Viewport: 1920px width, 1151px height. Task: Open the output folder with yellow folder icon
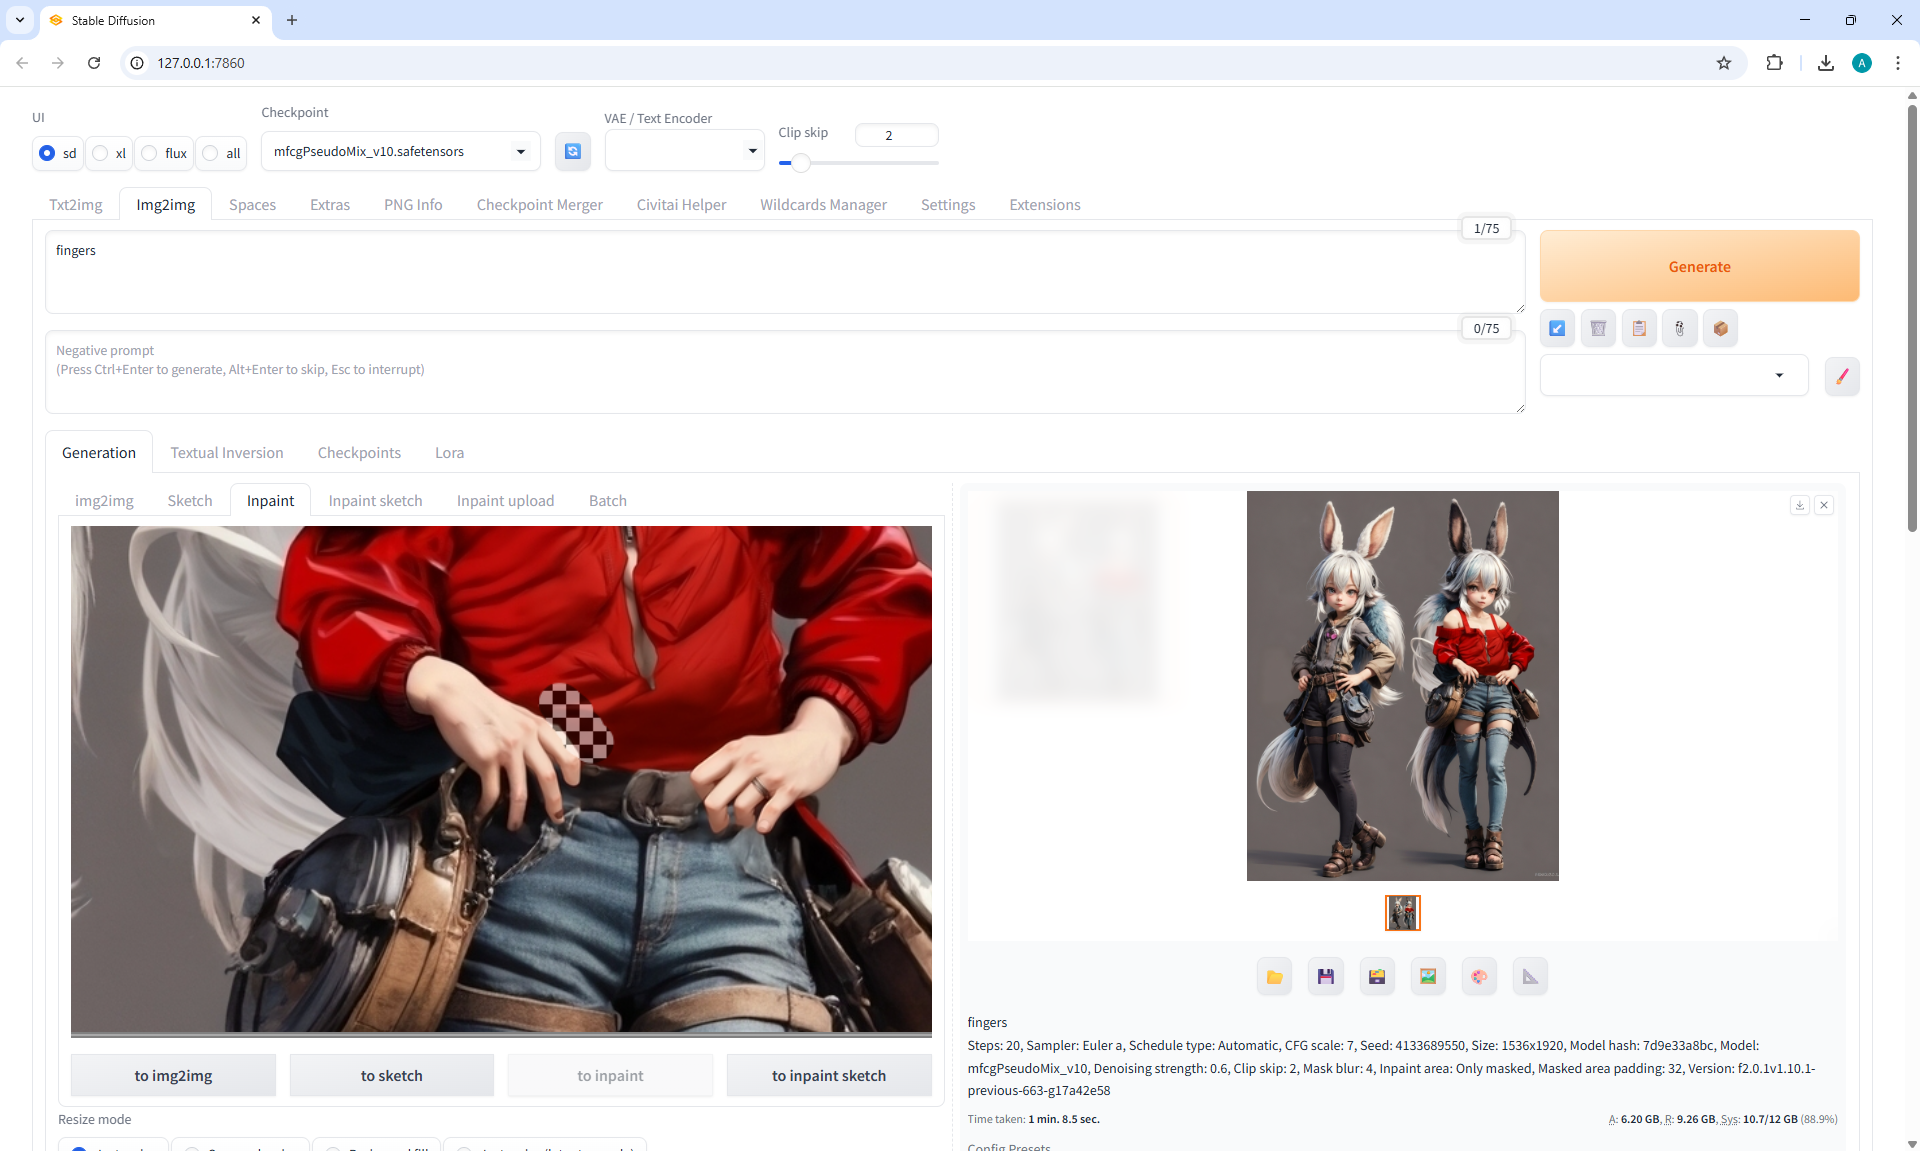coord(1274,977)
